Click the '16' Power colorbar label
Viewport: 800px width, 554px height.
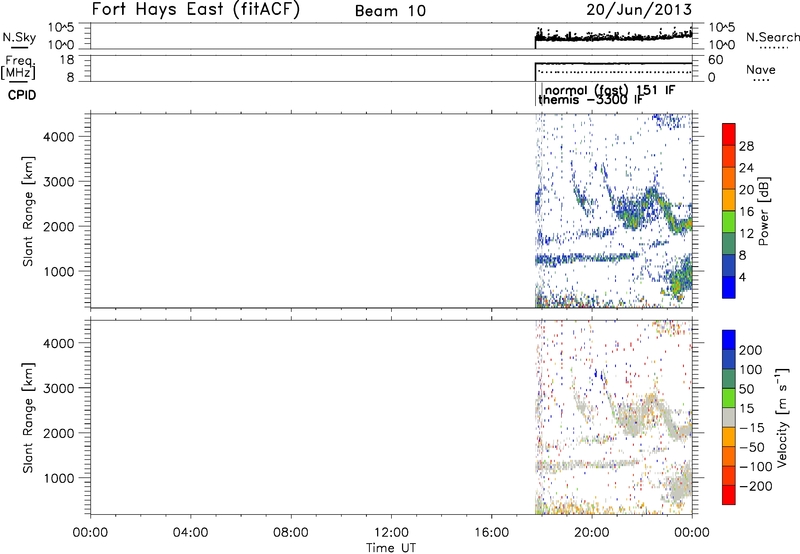click(746, 212)
